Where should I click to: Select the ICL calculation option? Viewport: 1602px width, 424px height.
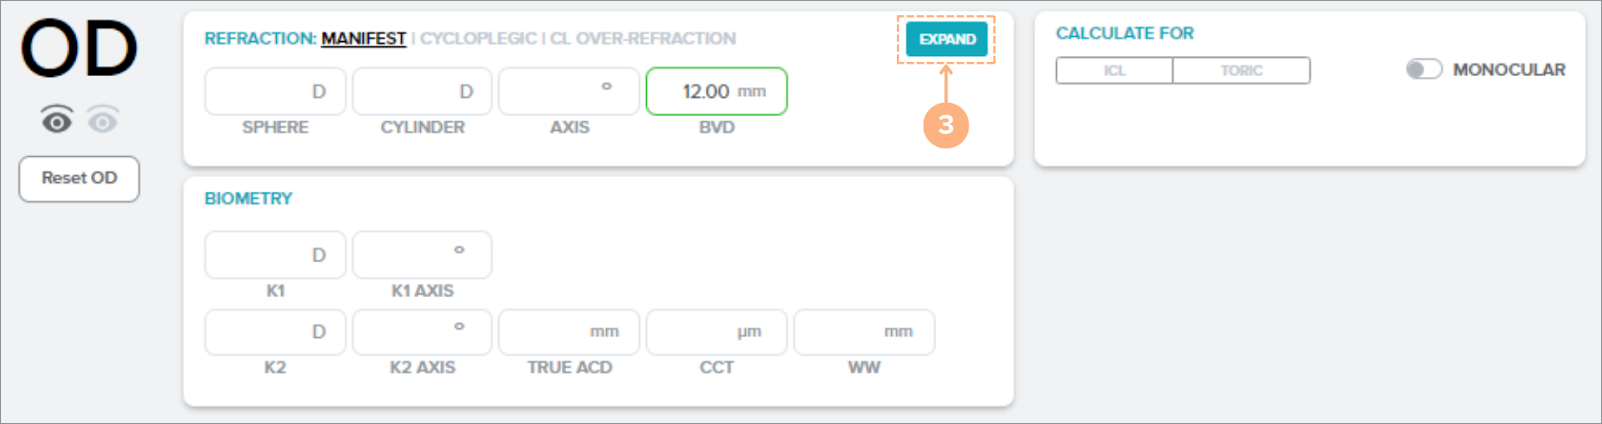click(x=1114, y=70)
